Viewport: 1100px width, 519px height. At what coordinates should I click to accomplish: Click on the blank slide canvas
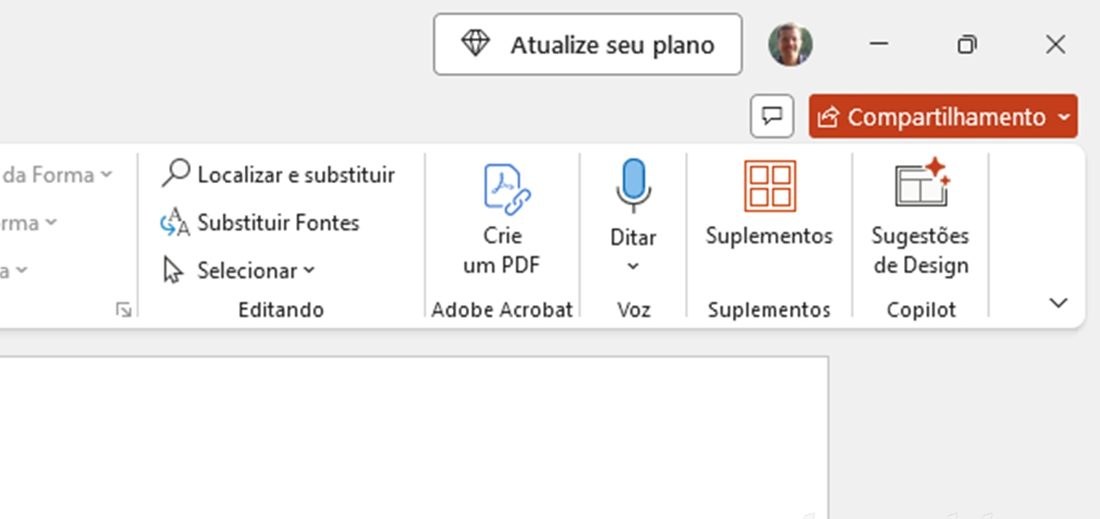click(414, 438)
